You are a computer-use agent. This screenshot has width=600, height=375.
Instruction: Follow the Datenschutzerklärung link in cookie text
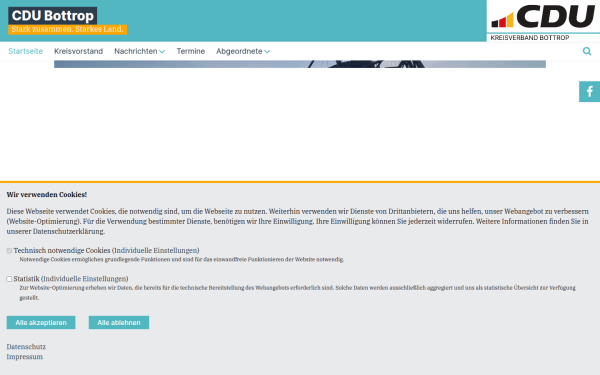68,232
